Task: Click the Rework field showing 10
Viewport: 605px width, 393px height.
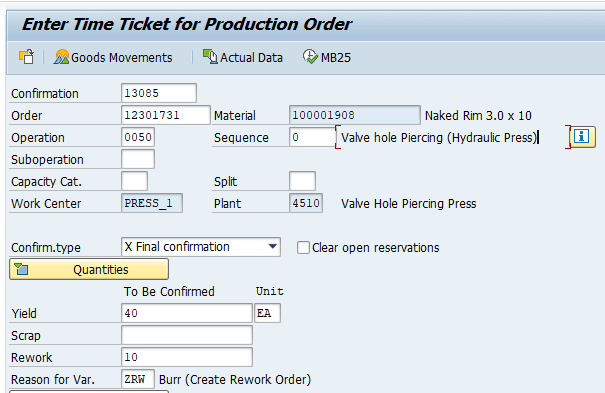Action: 187,357
